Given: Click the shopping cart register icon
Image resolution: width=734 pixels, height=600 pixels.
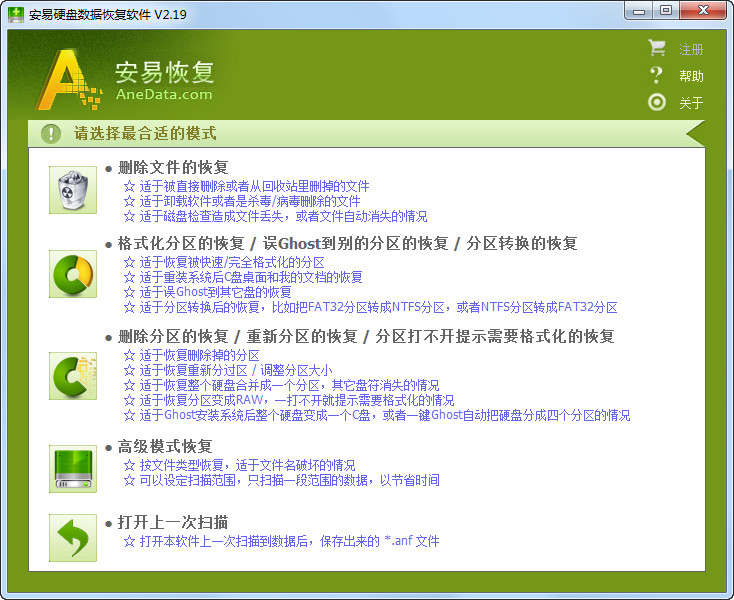Looking at the screenshot, I should tap(657, 48).
